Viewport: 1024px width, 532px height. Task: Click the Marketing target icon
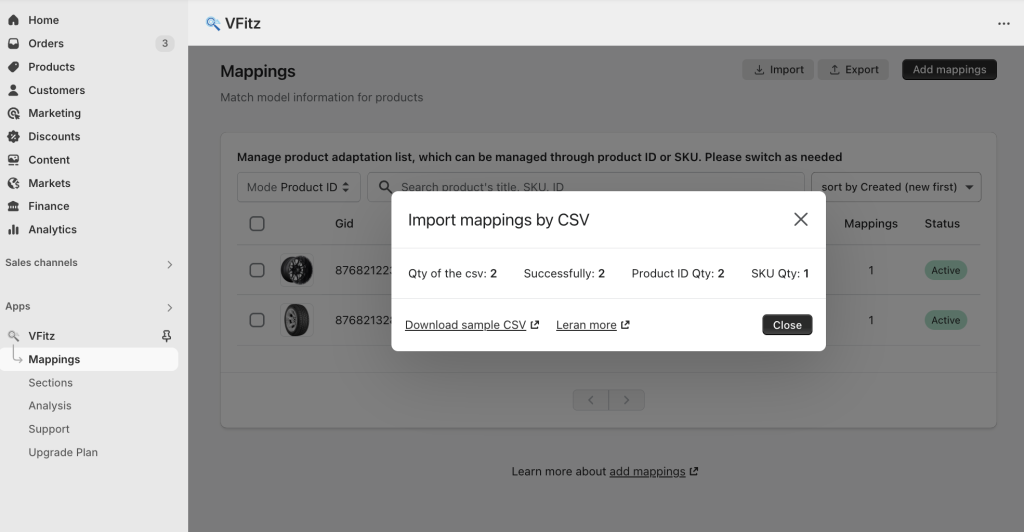[13, 114]
